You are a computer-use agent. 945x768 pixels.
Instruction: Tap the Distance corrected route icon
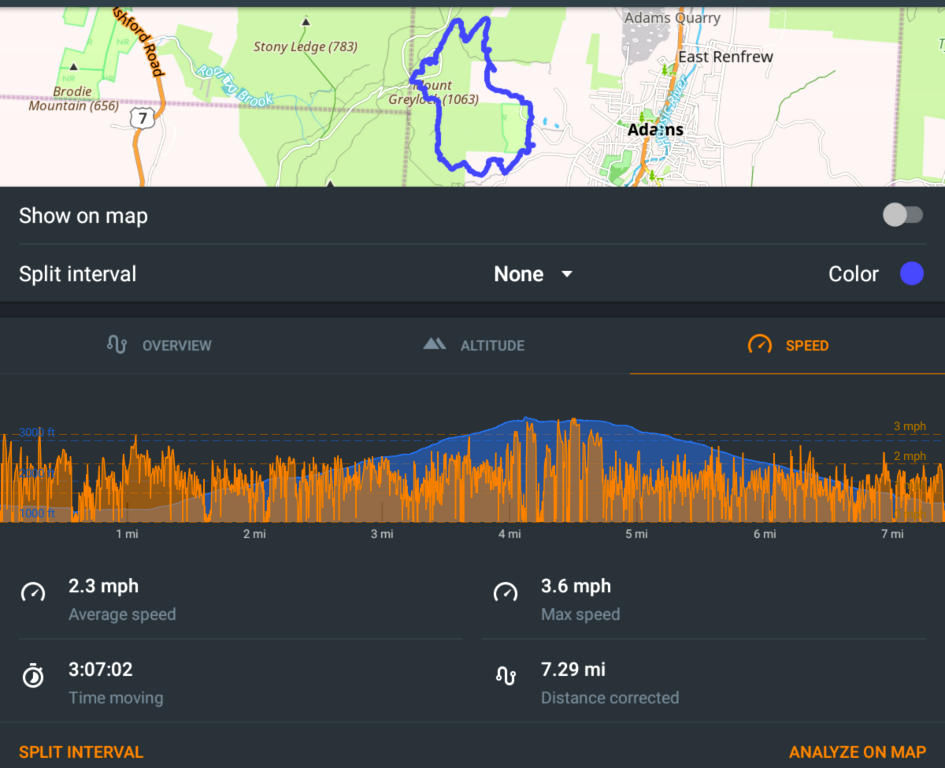[x=505, y=676]
